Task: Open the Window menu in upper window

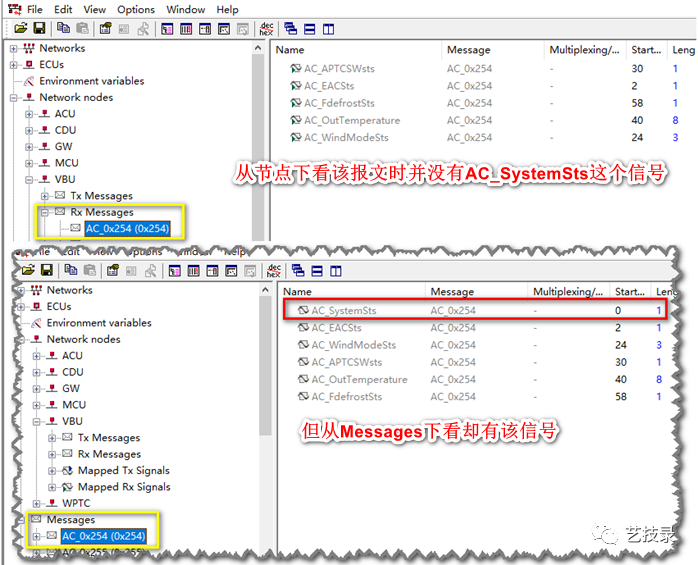Action: click(x=186, y=9)
